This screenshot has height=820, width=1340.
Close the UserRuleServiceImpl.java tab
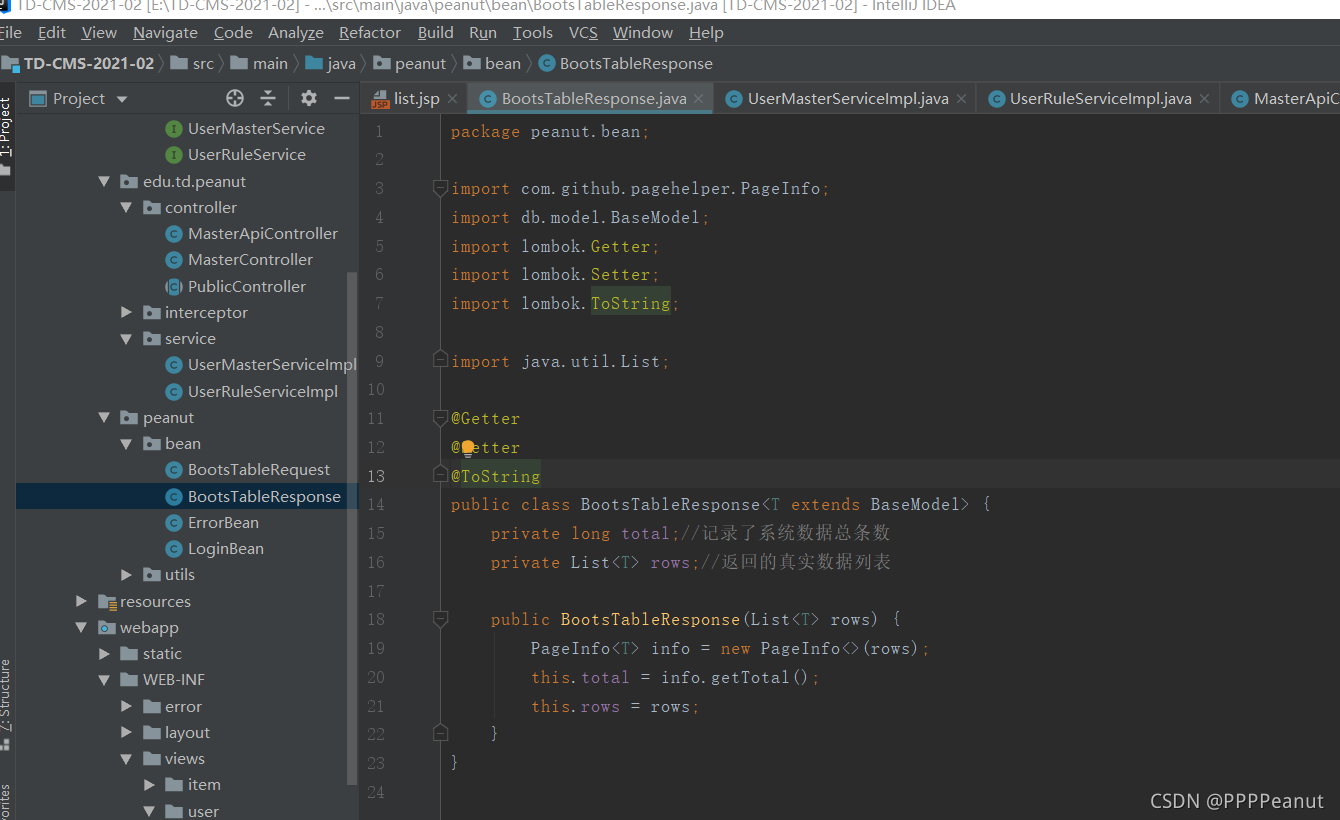1204,98
